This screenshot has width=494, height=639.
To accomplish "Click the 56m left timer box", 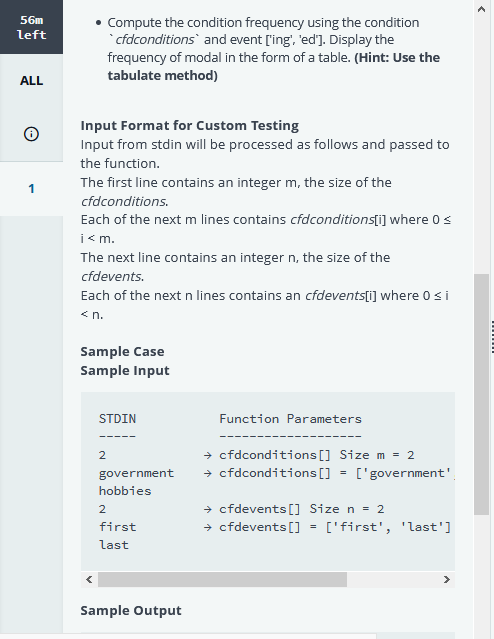I will coord(31,27).
